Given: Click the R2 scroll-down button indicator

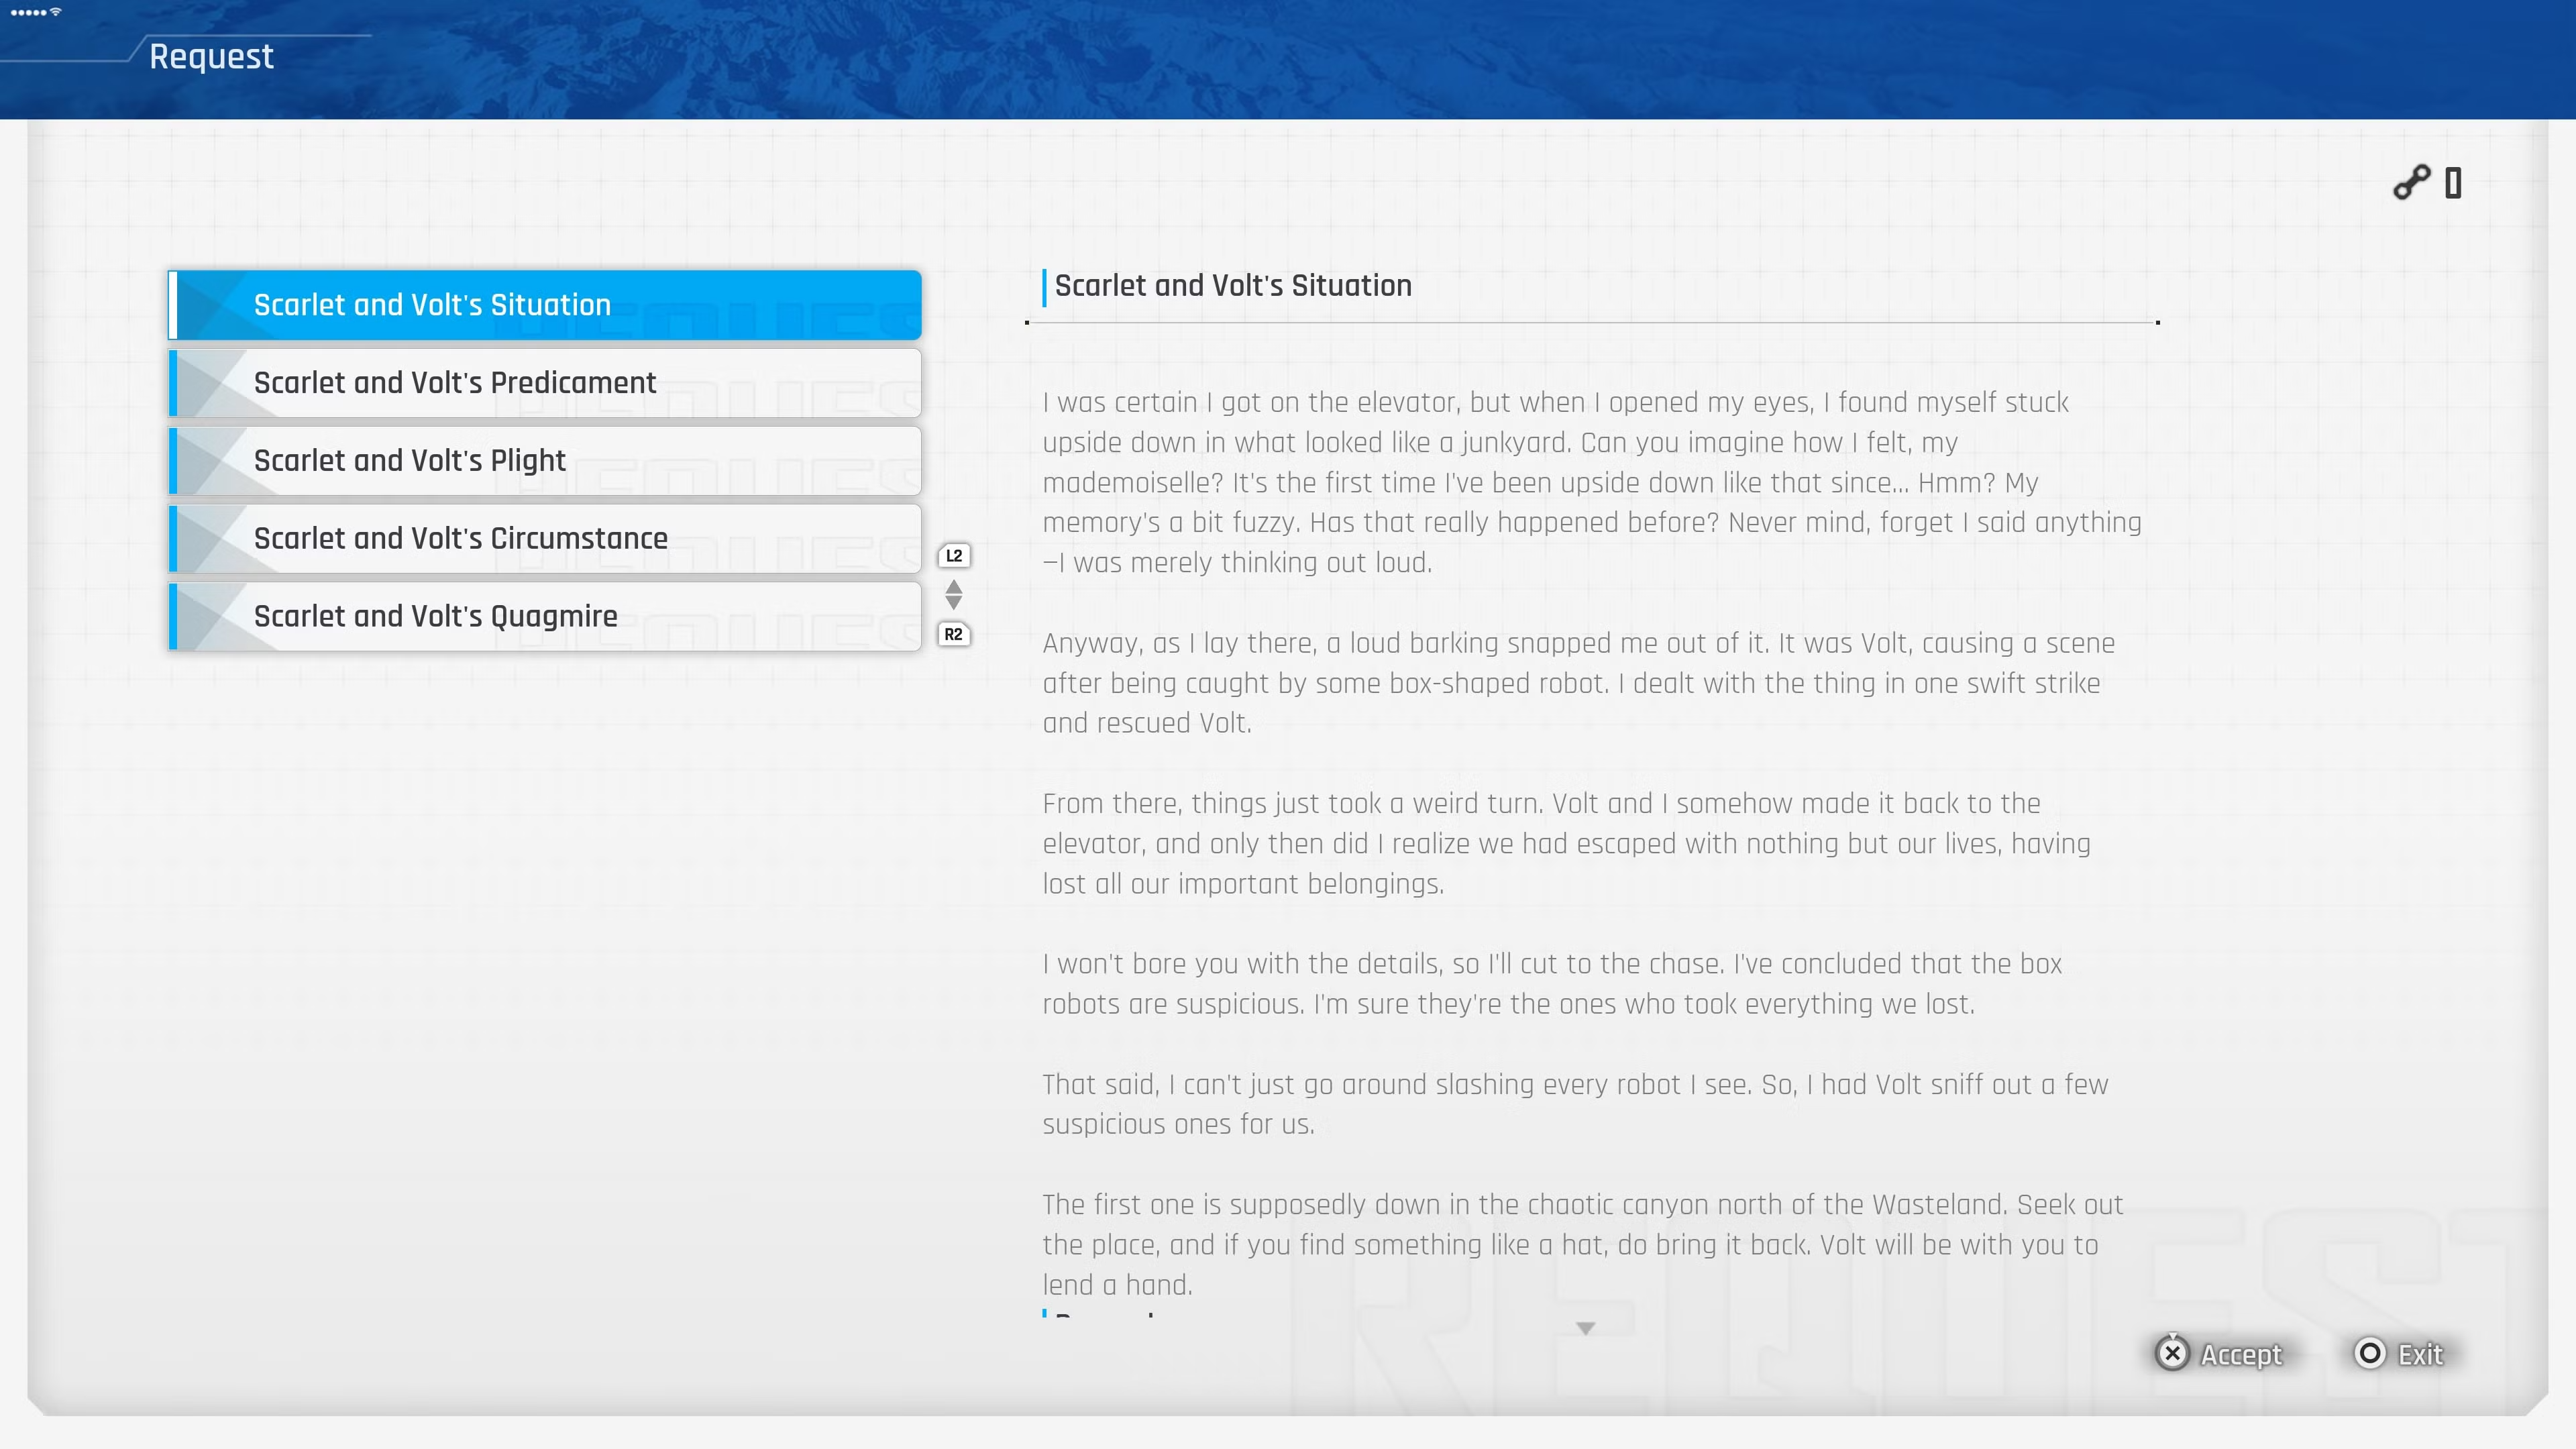Looking at the screenshot, I should pyautogui.click(x=954, y=634).
